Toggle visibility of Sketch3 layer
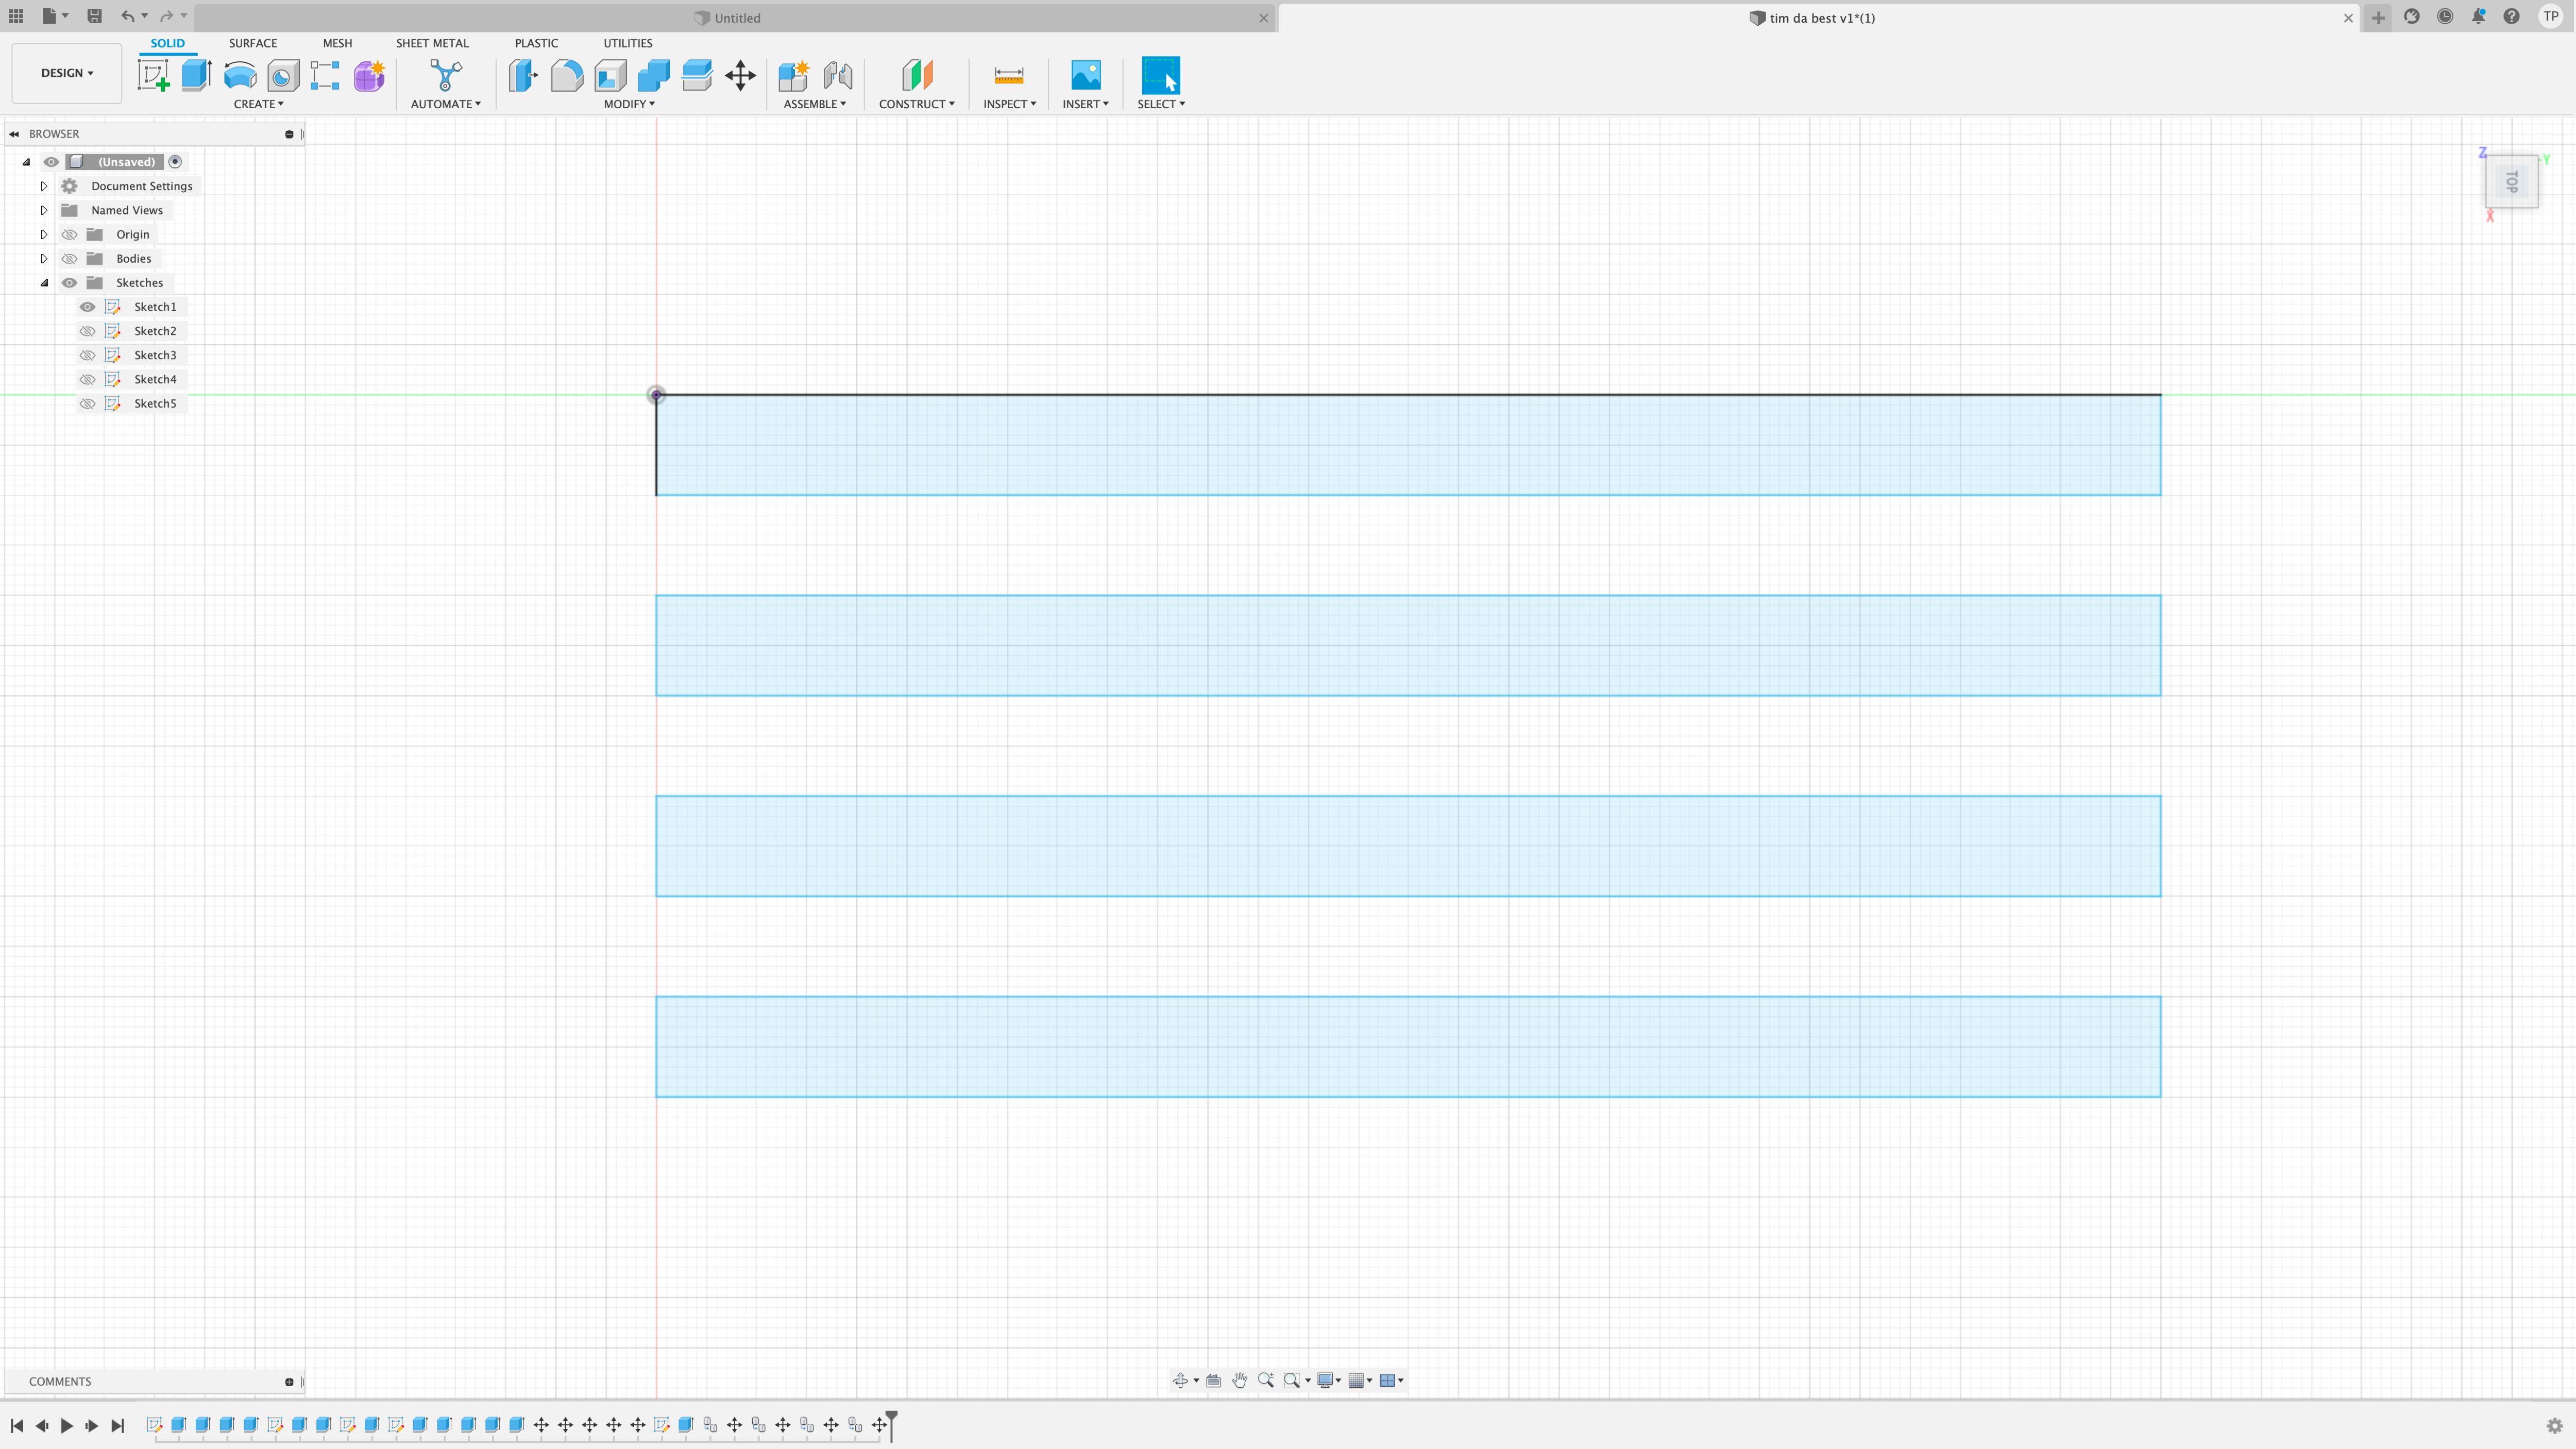2576x1449 pixels. (x=87, y=354)
